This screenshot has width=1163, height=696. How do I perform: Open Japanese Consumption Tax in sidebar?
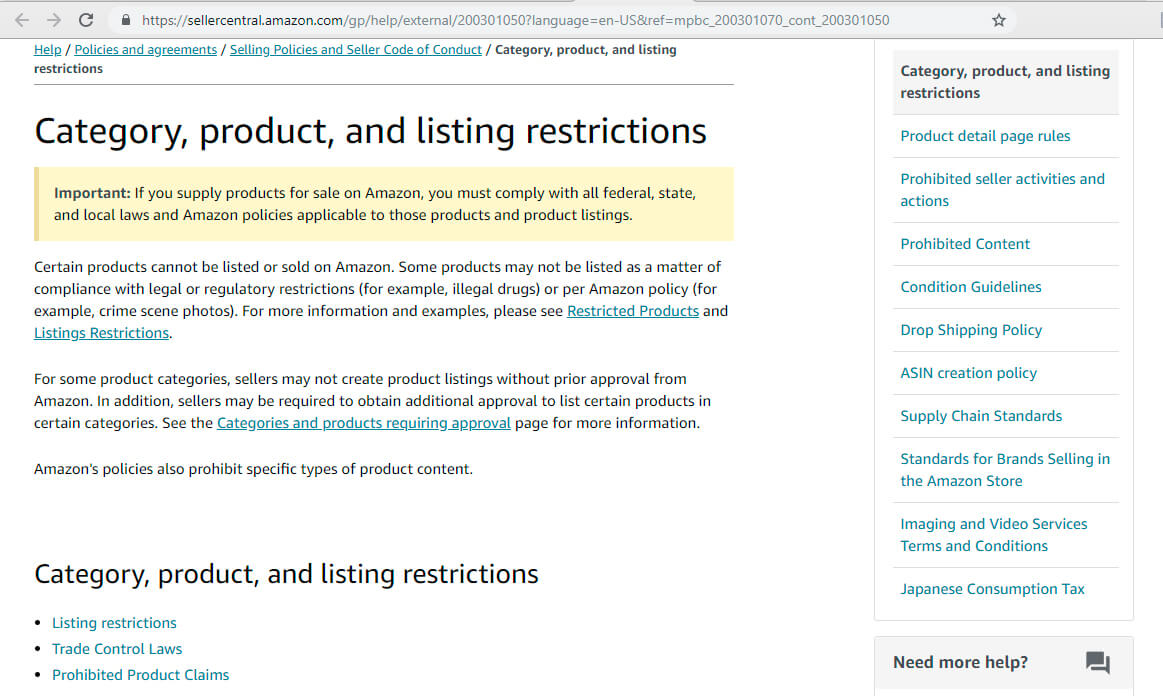[x=992, y=589]
